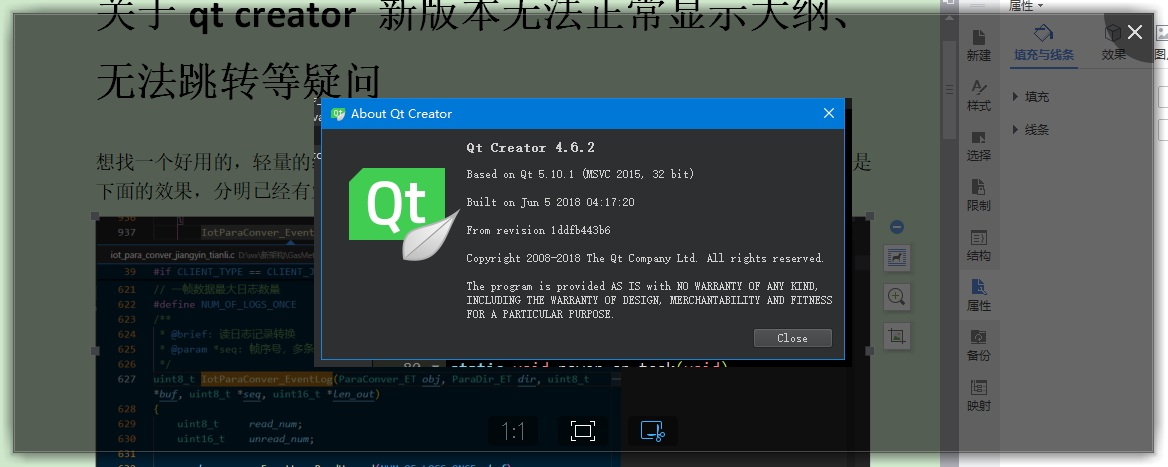This screenshot has width=1168, height=467.
Task: Close About Qt Creator dialog via title bar X
Action: point(828,113)
